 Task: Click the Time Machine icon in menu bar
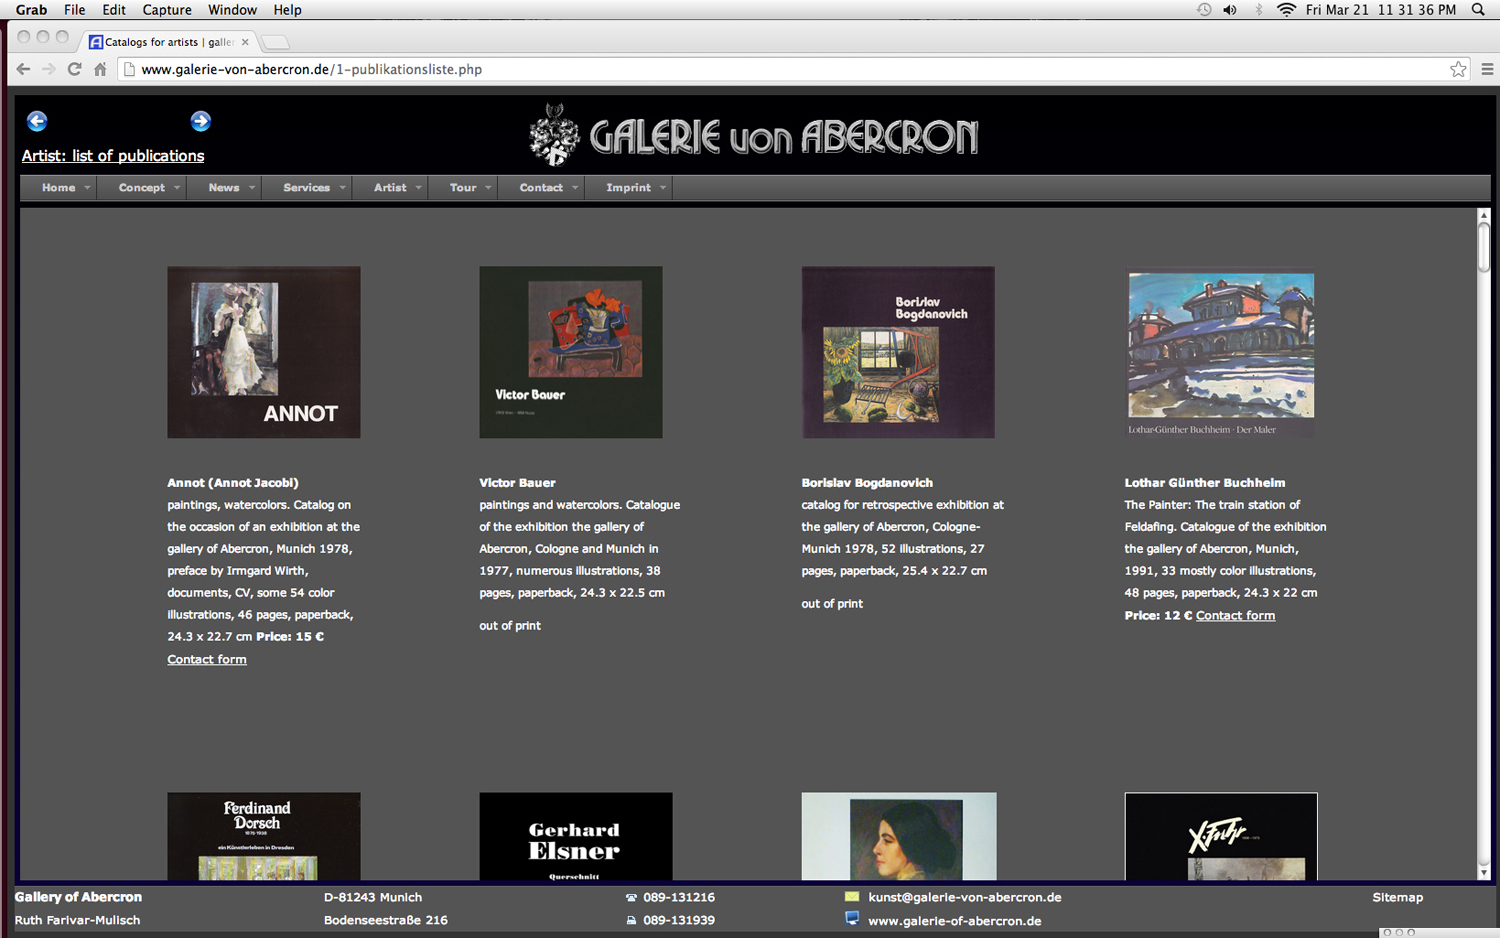pyautogui.click(x=1204, y=9)
